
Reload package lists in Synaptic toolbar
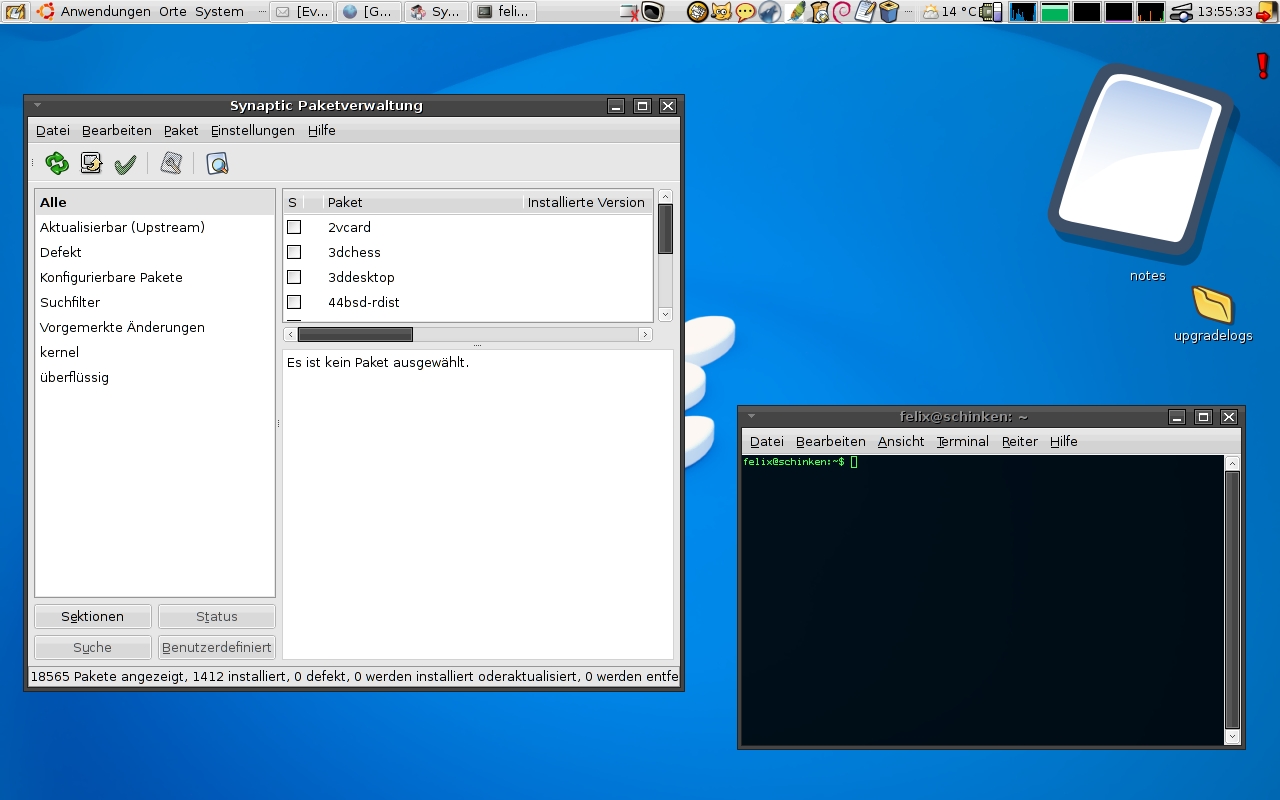57,163
